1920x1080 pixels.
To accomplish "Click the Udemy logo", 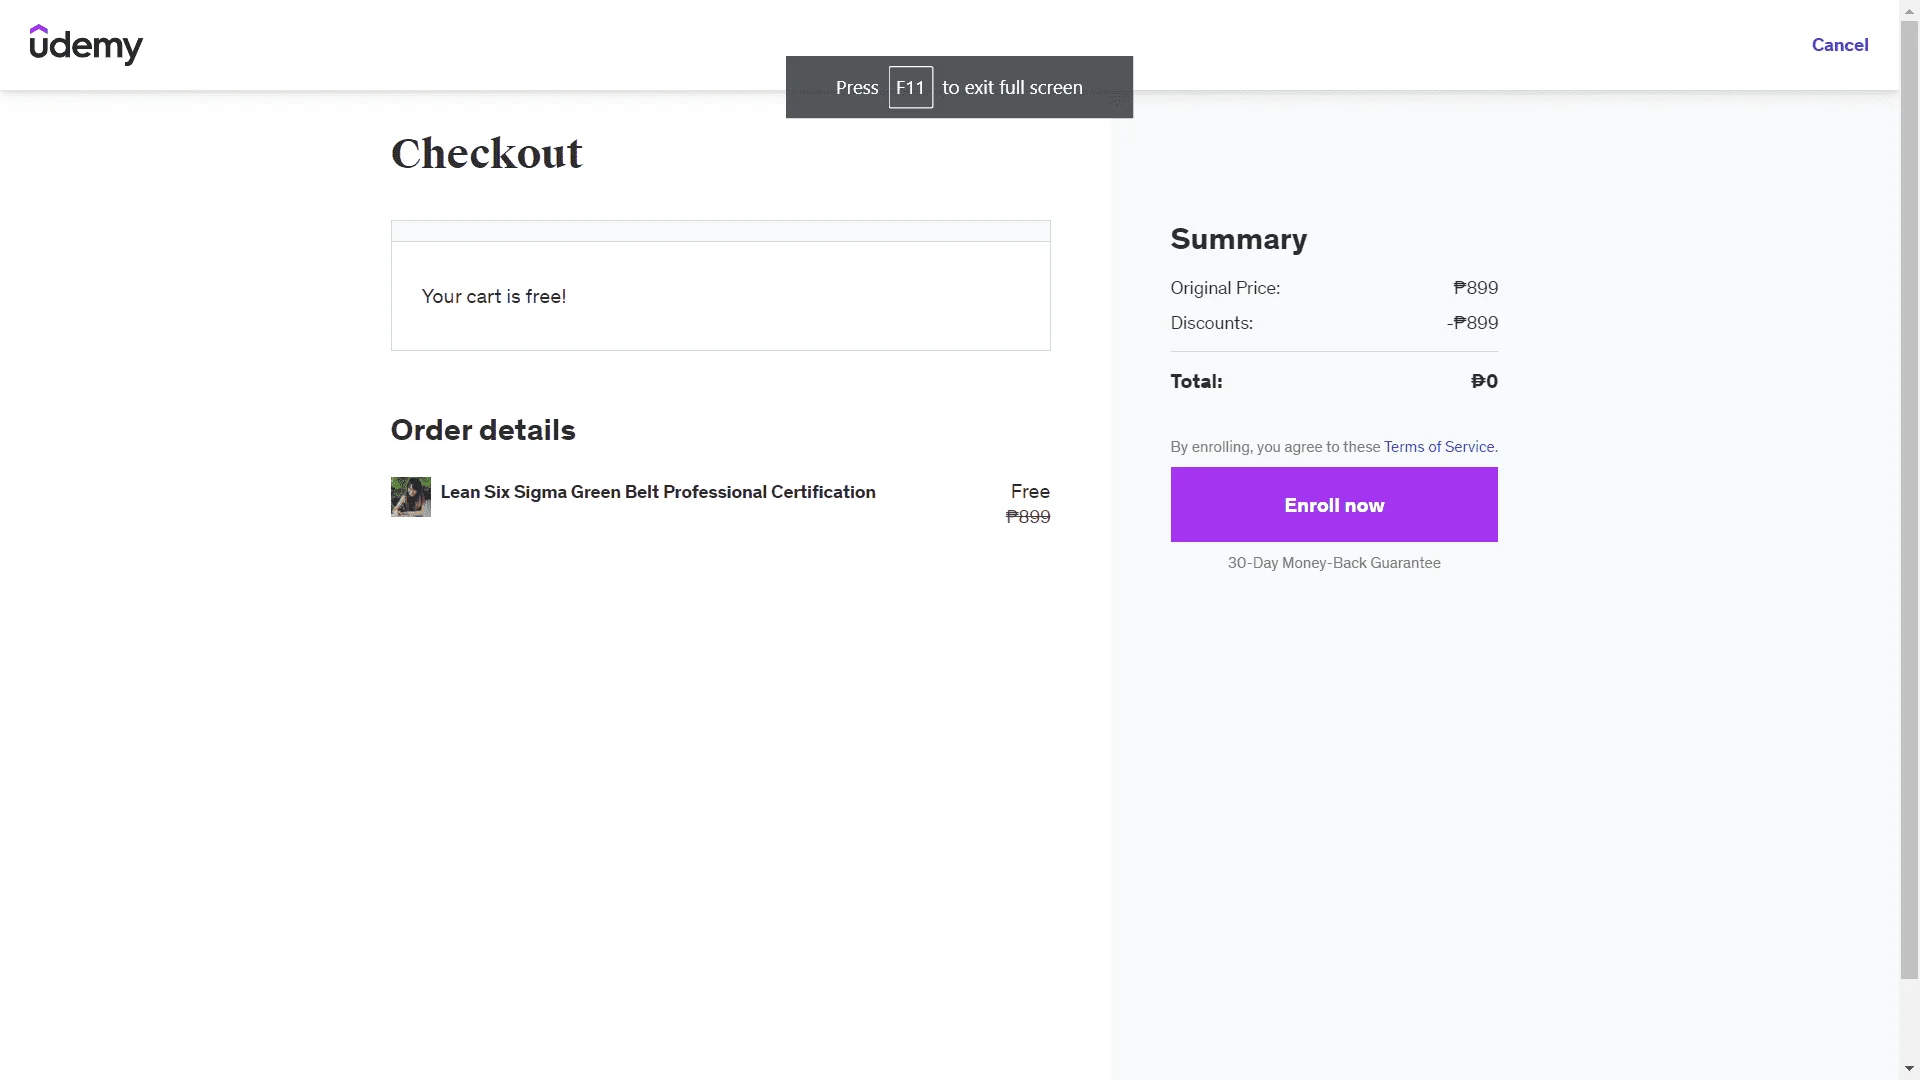I will [x=86, y=45].
